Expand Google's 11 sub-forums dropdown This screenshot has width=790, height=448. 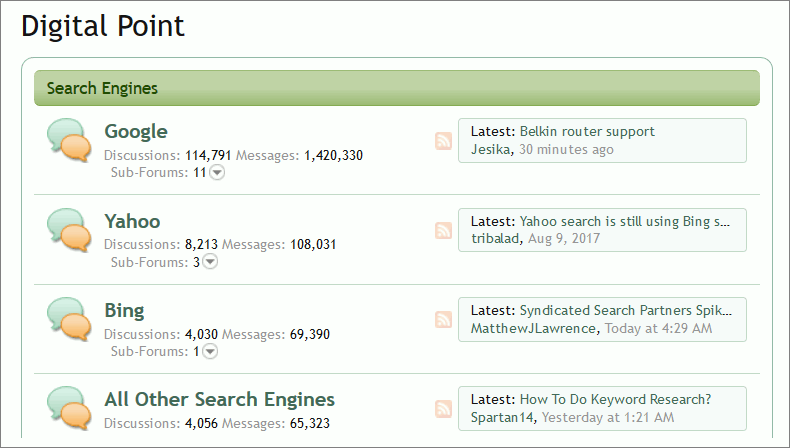(217, 172)
